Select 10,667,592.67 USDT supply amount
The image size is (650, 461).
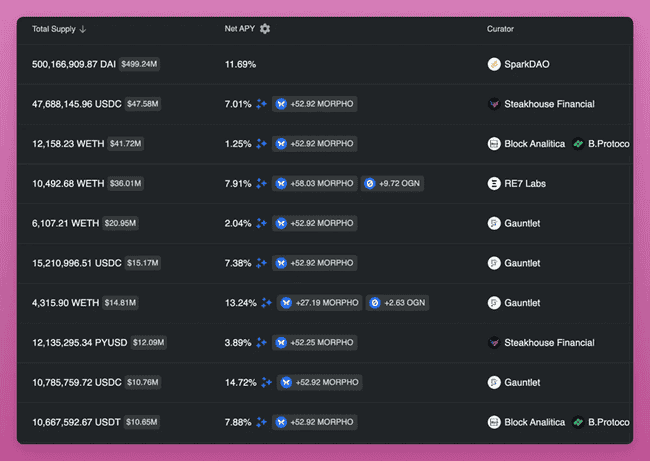click(x=76, y=422)
